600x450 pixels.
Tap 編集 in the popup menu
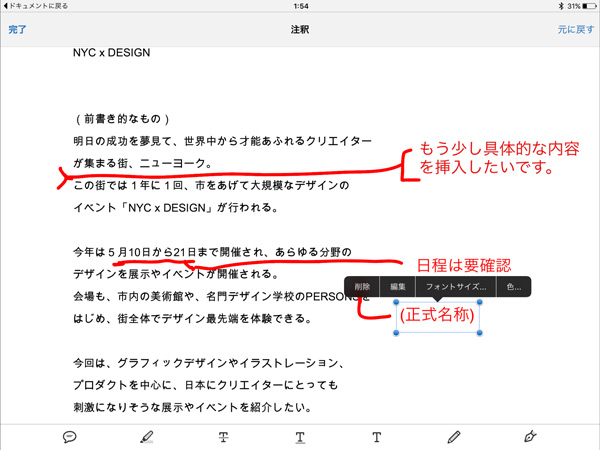click(x=398, y=287)
